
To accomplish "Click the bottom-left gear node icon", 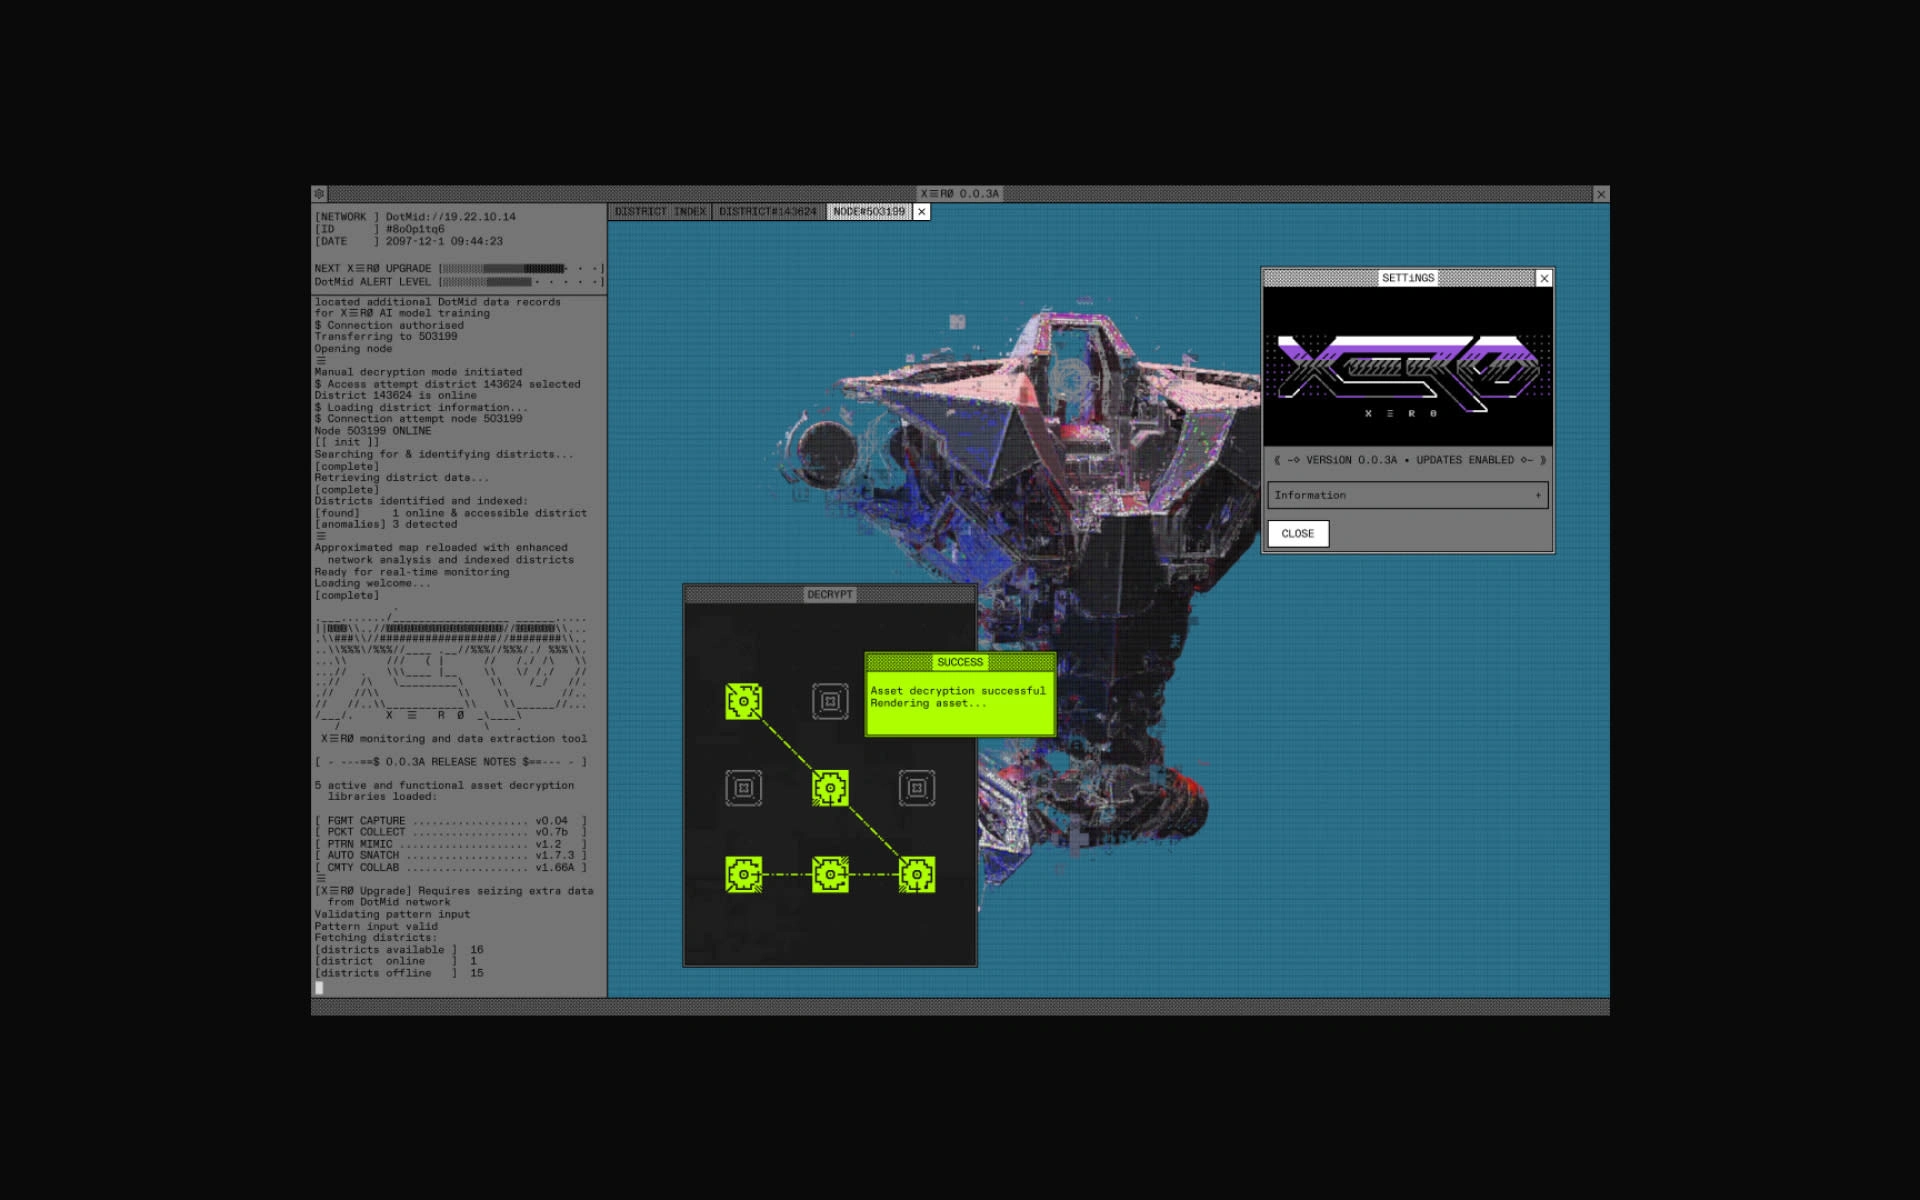I will pyautogui.click(x=742, y=872).
